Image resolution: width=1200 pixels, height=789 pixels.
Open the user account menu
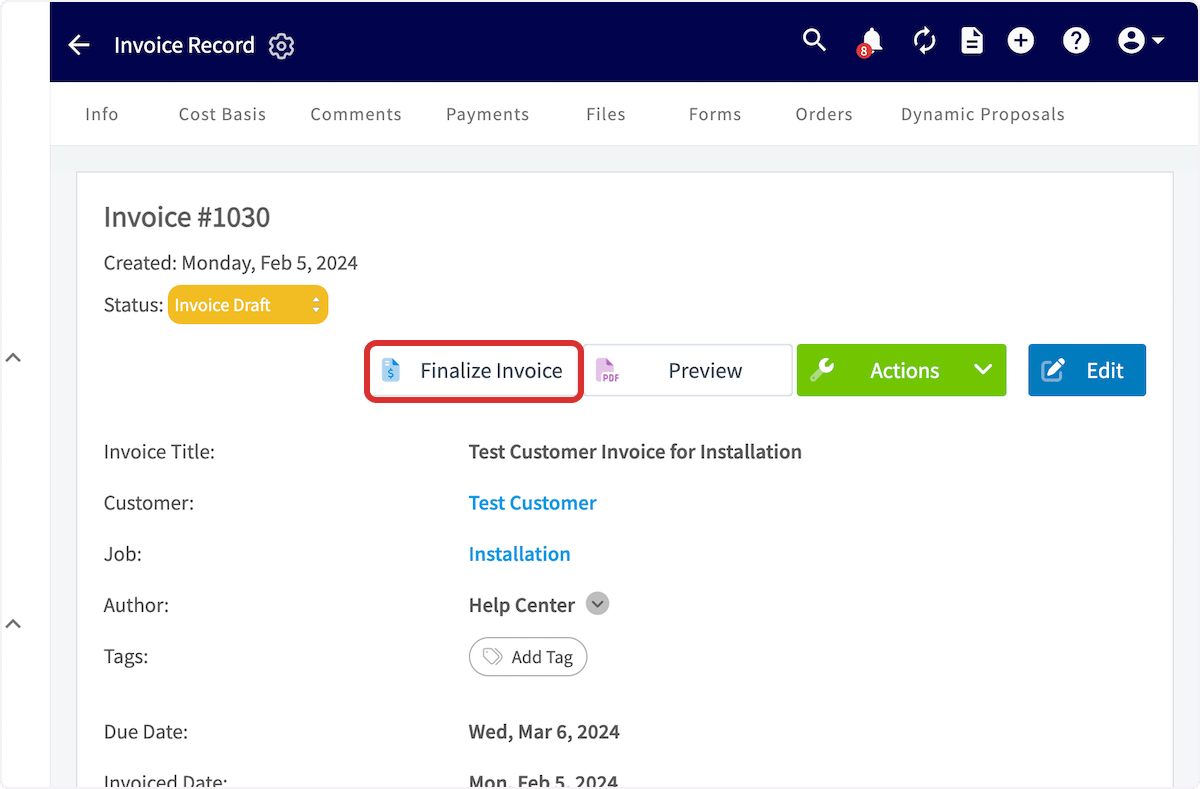1141,41
